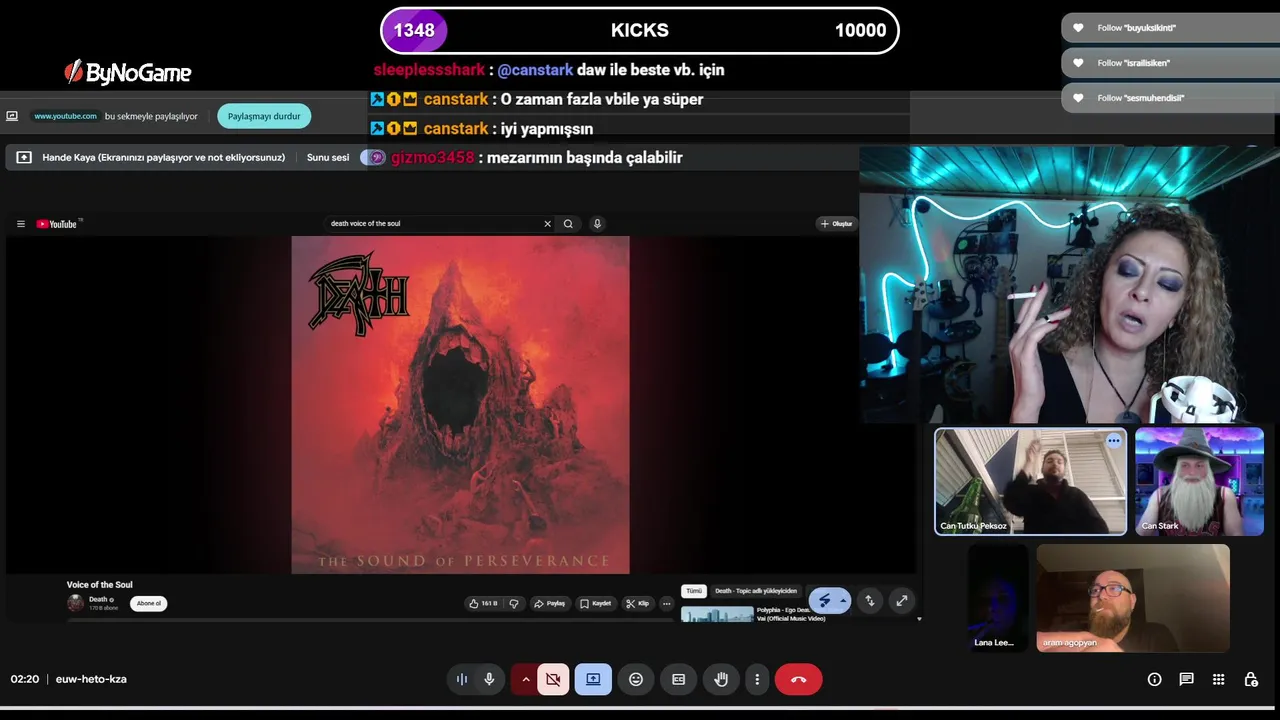Screen dimensions: 1280x720
Task: Click the present screen button
Action: point(593,679)
